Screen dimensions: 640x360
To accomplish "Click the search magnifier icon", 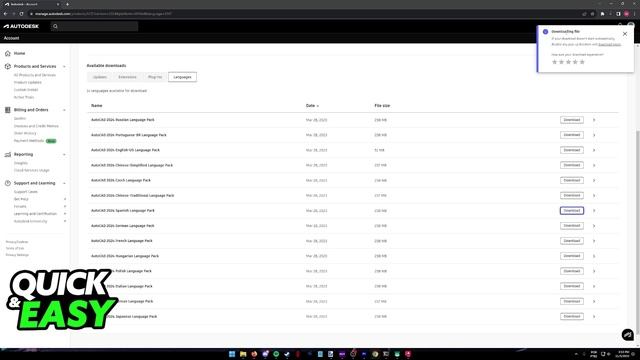I will tap(56, 27).
